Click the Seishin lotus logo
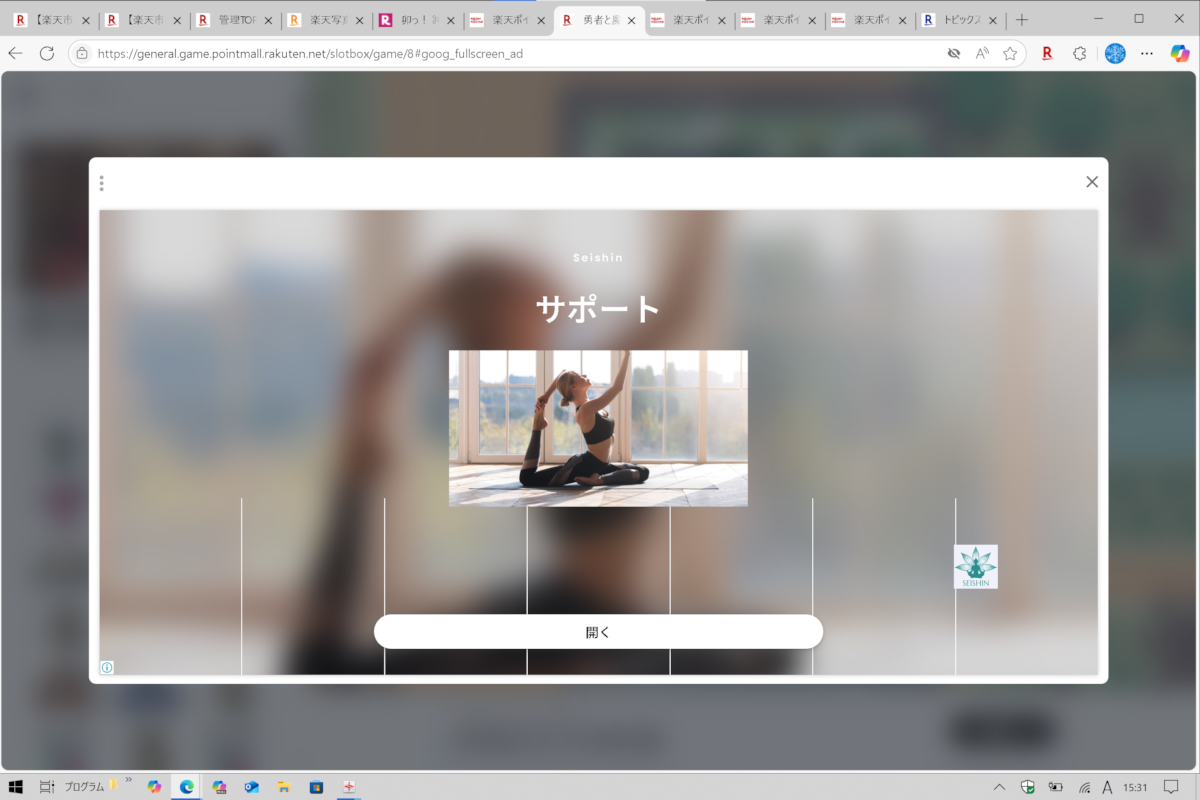Image resolution: width=1200 pixels, height=800 pixels. tap(976, 567)
